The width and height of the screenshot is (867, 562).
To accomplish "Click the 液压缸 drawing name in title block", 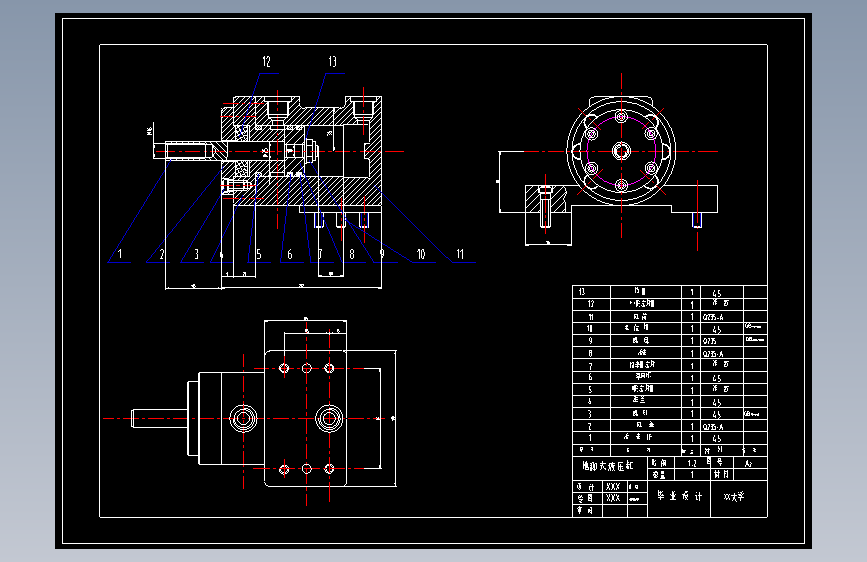I will (607, 466).
